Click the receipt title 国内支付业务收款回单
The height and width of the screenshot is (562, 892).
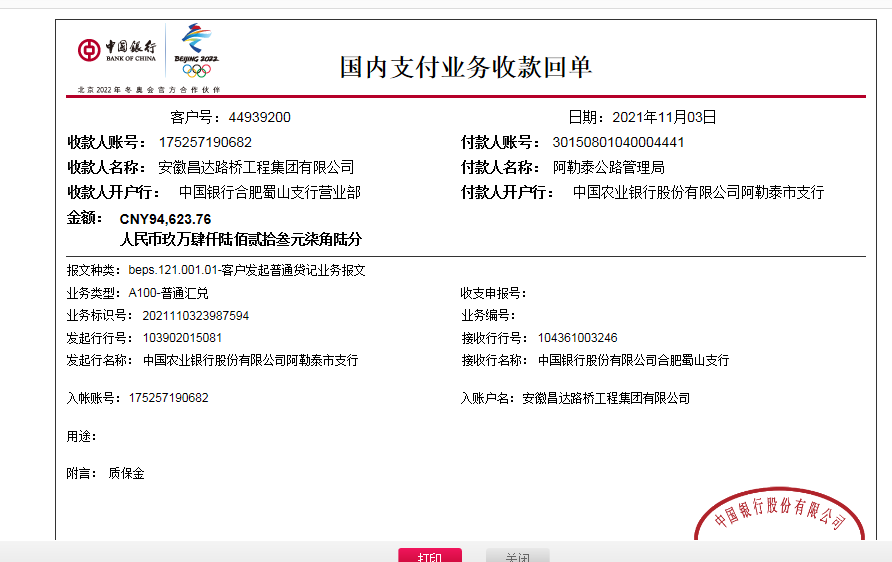[466, 67]
